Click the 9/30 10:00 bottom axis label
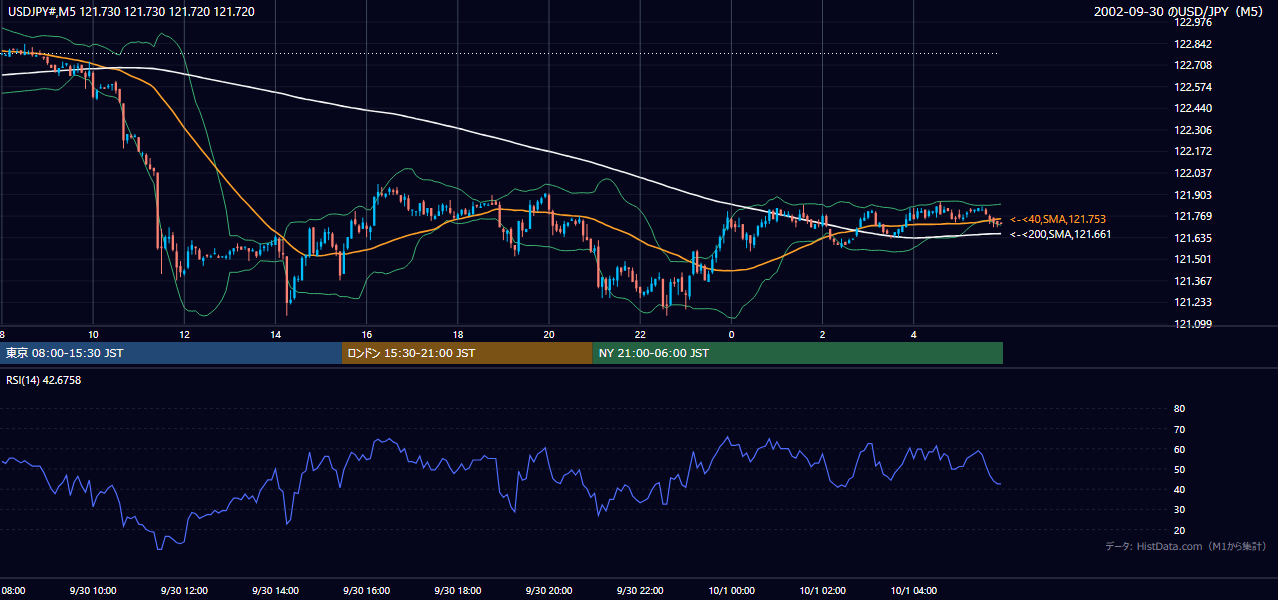This screenshot has width=1278, height=600. point(93,591)
